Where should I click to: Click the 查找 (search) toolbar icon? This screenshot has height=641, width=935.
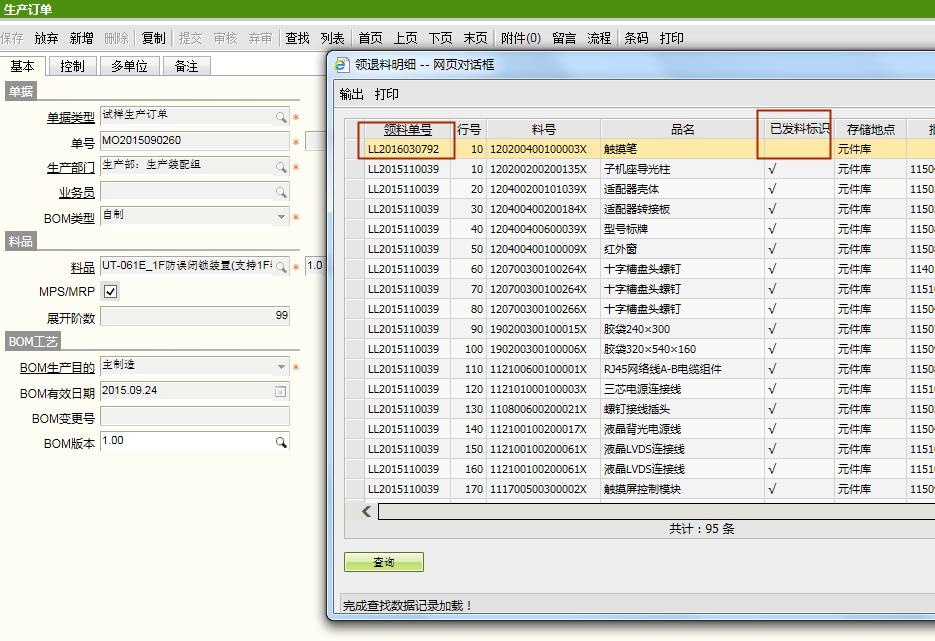[296, 38]
